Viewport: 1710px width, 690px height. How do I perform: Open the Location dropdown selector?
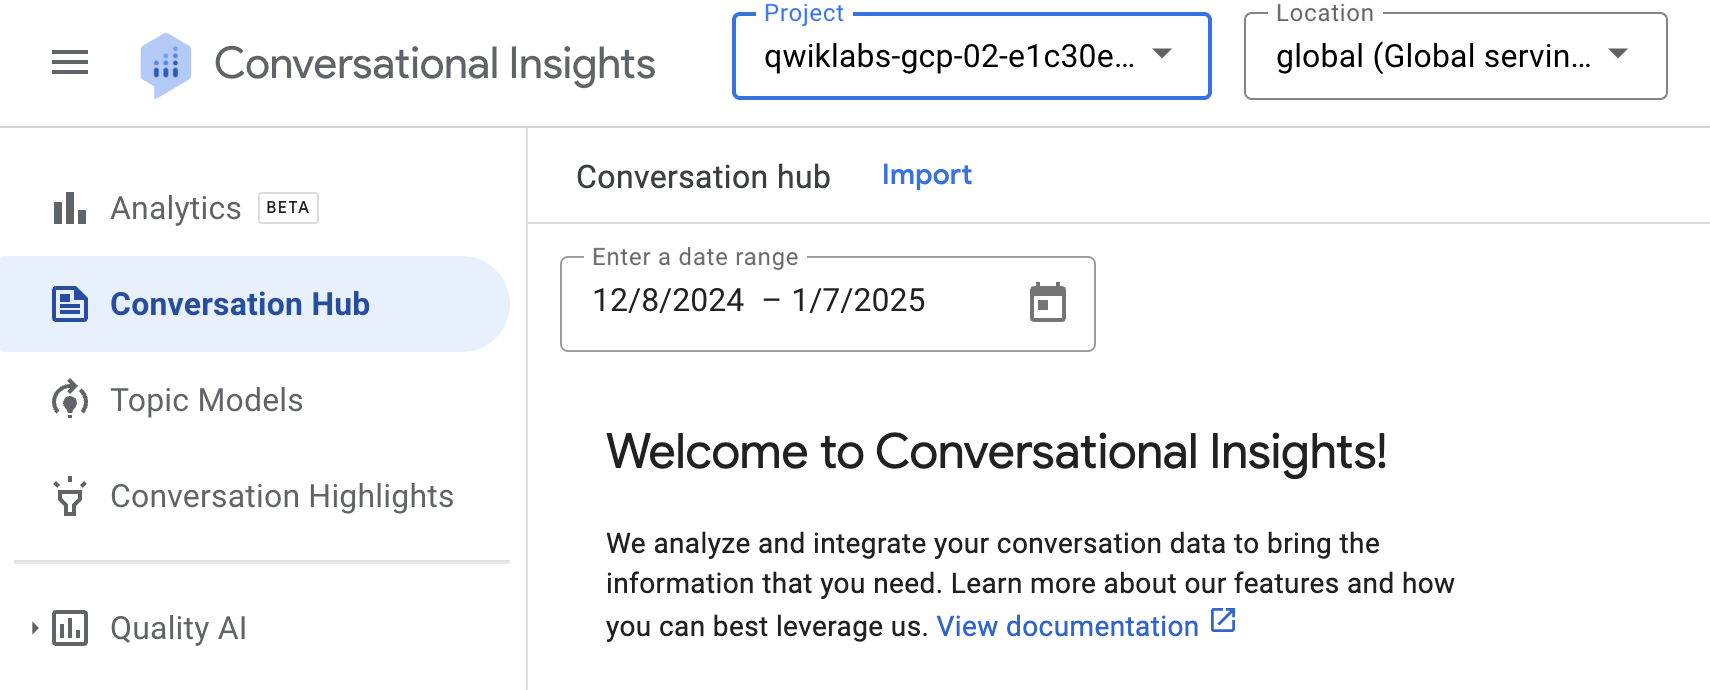click(1455, 56)
